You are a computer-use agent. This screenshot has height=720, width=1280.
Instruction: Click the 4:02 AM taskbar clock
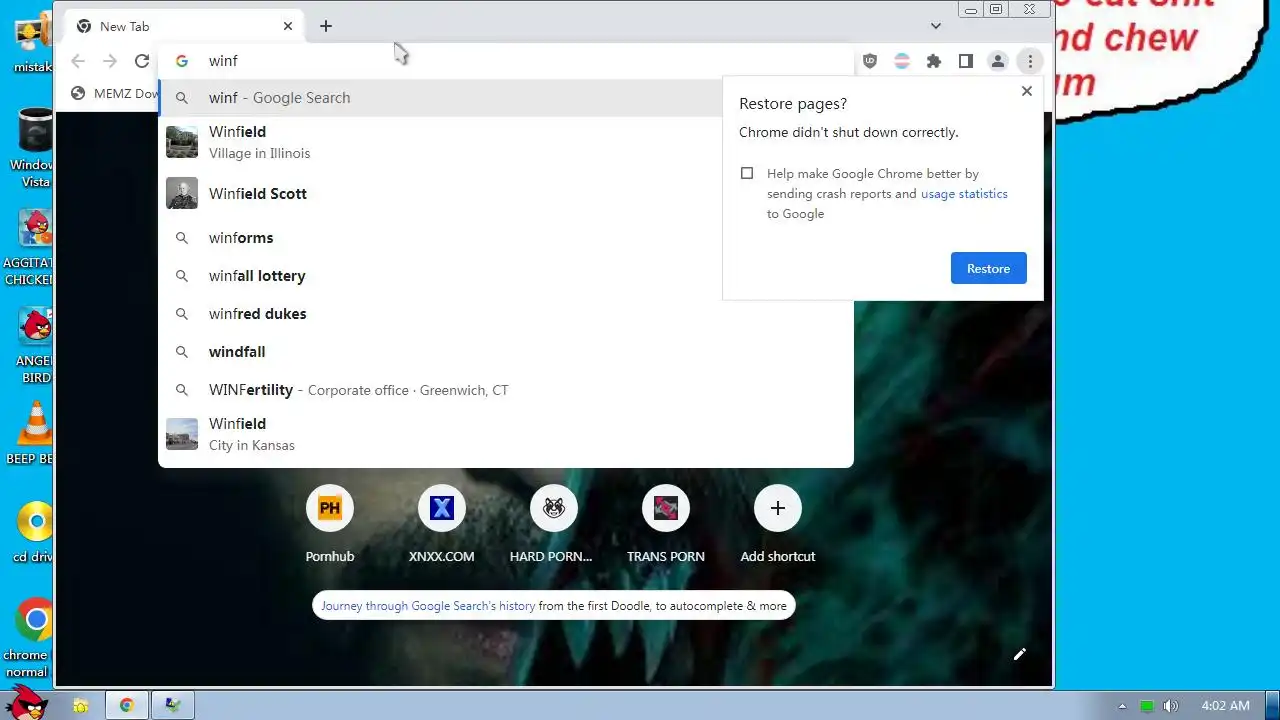(x=1225, y=706)
